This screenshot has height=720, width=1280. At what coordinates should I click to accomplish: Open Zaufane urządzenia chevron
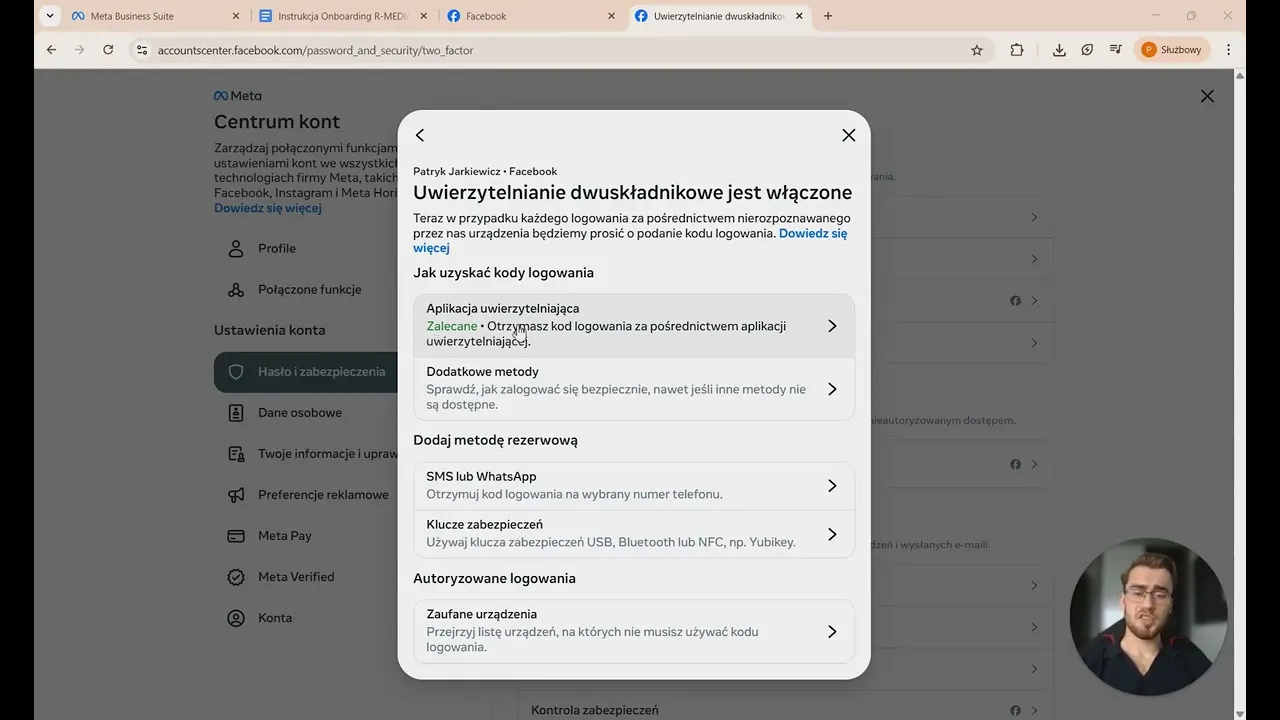(x=832, y=631)
